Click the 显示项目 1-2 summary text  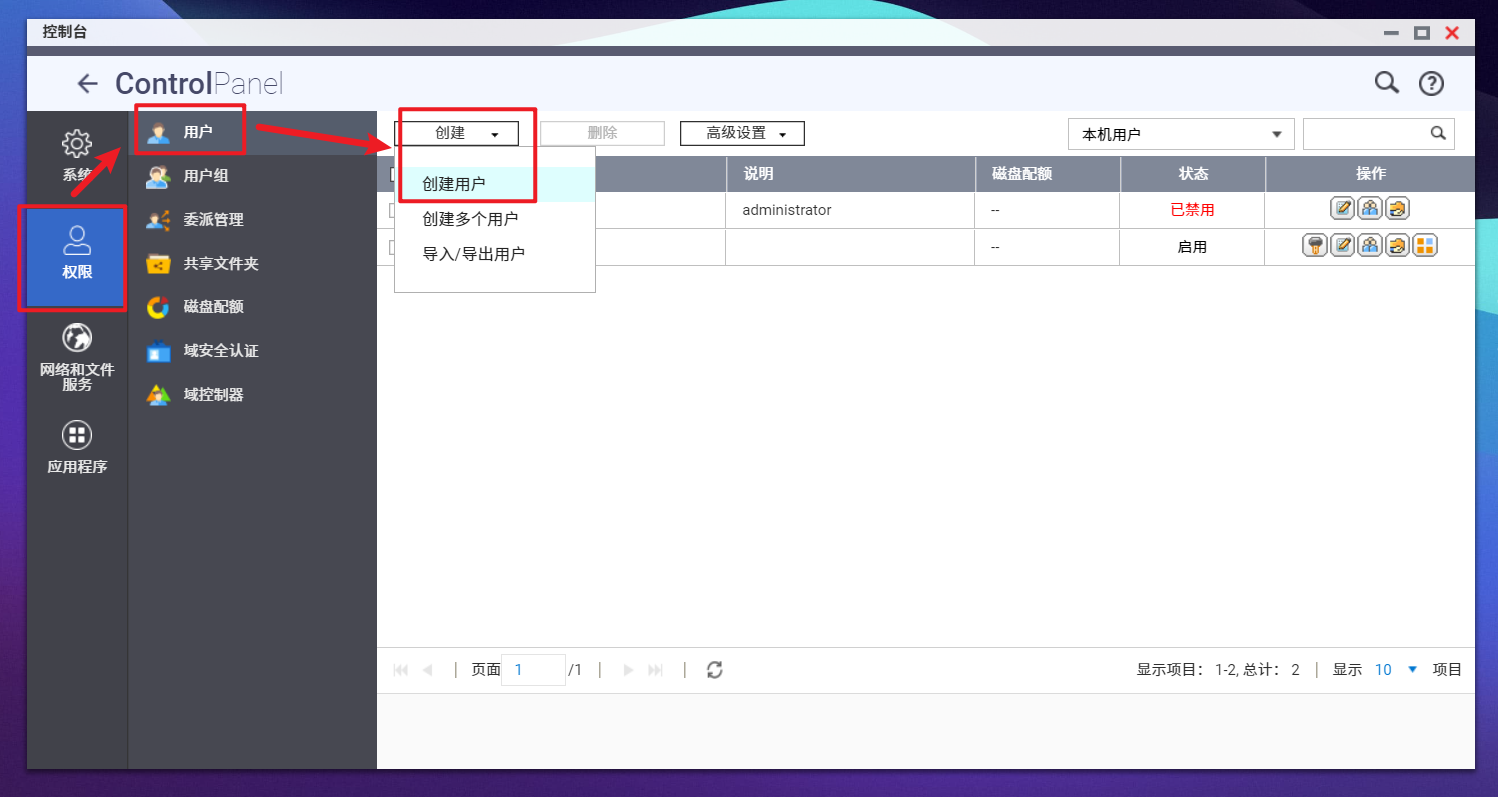coord(1218,670)
